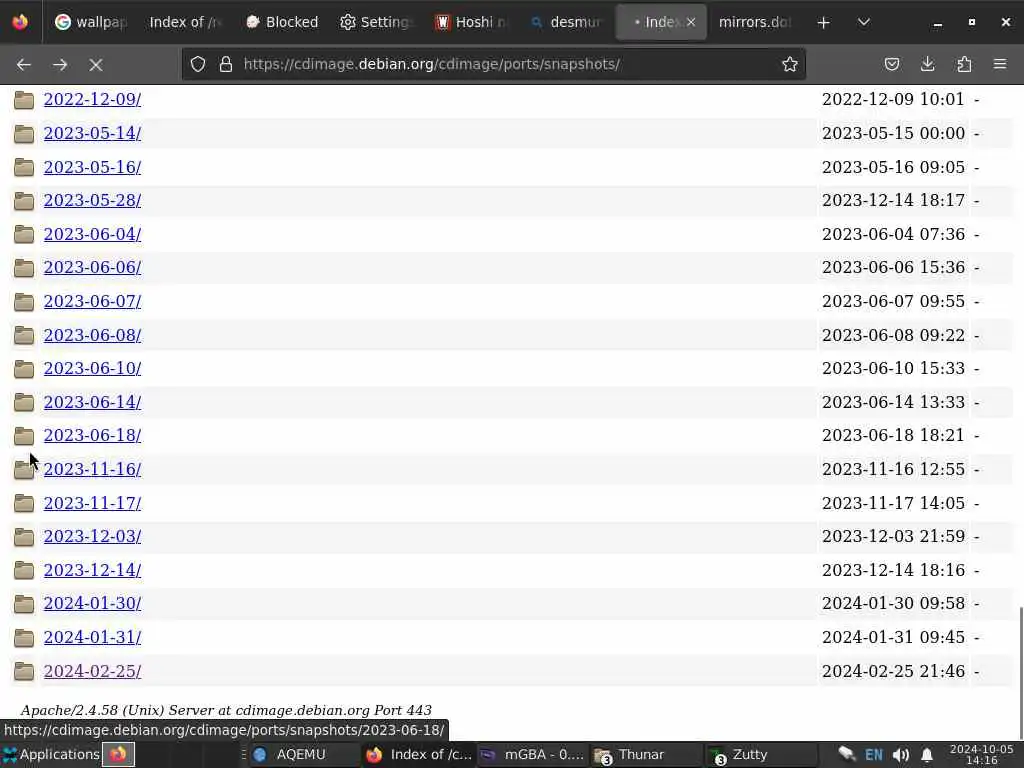Open the 2023-06-10/ directory link
Image resolution: width=1024 pixels, height=768 pixels.
click(x=92, y=369)
